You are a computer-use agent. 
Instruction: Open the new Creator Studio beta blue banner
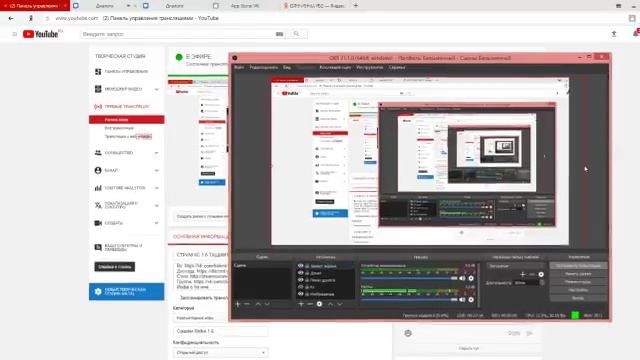(x=127, y=291)
